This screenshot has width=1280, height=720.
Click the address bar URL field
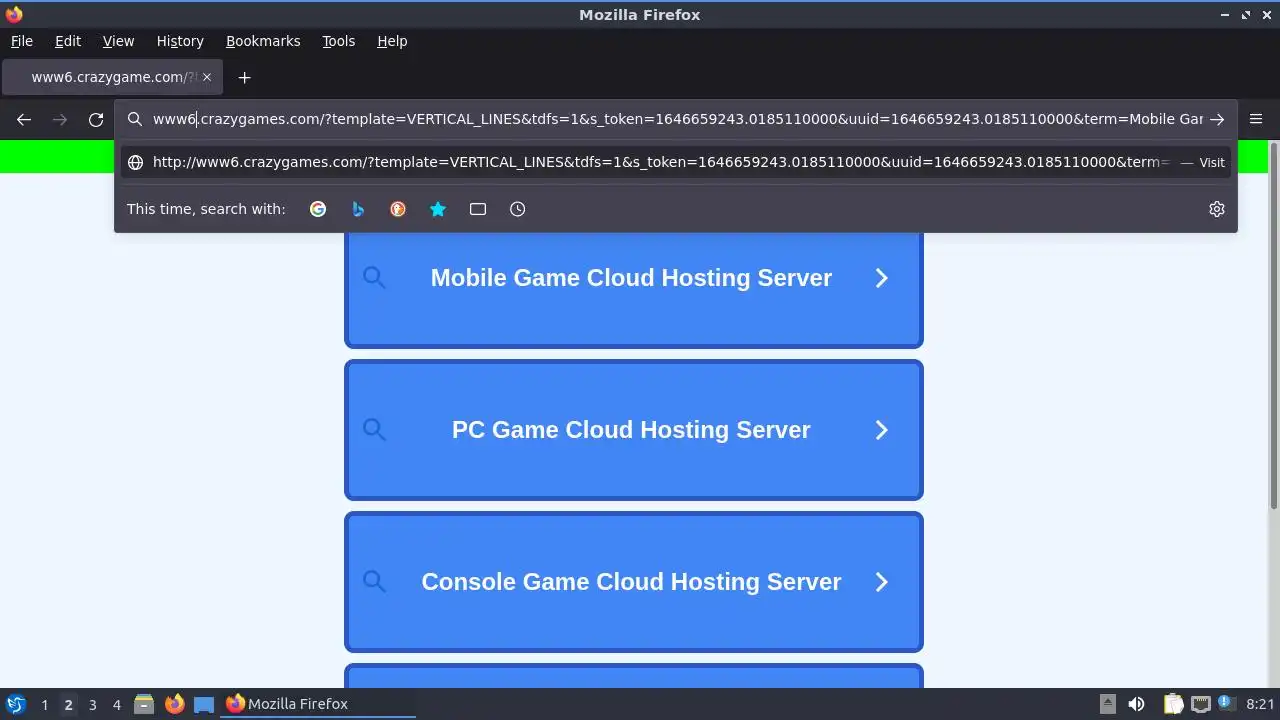tap(677, 119)
